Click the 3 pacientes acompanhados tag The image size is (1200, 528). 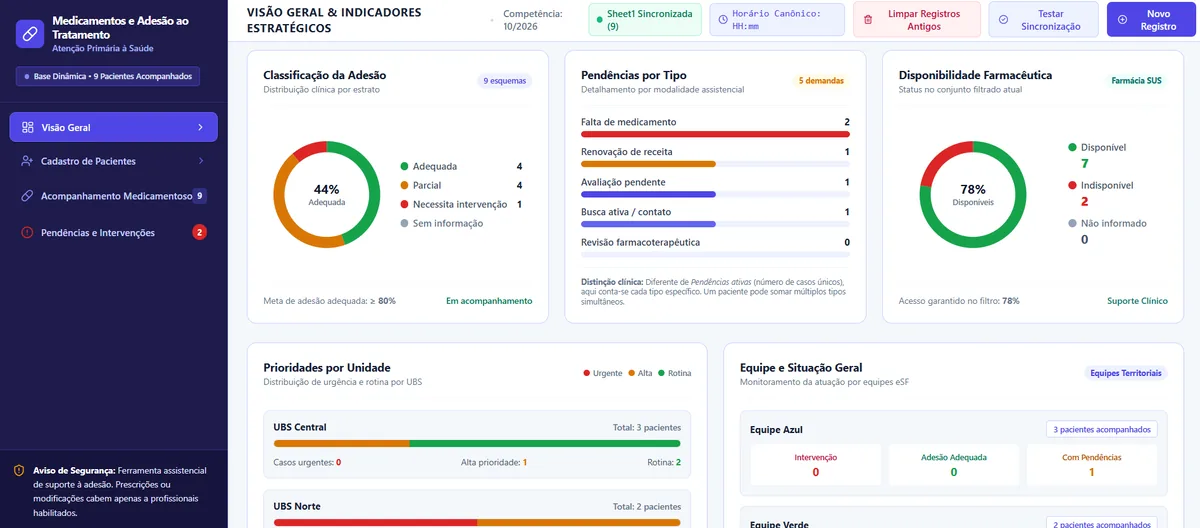coord(1102,429)
